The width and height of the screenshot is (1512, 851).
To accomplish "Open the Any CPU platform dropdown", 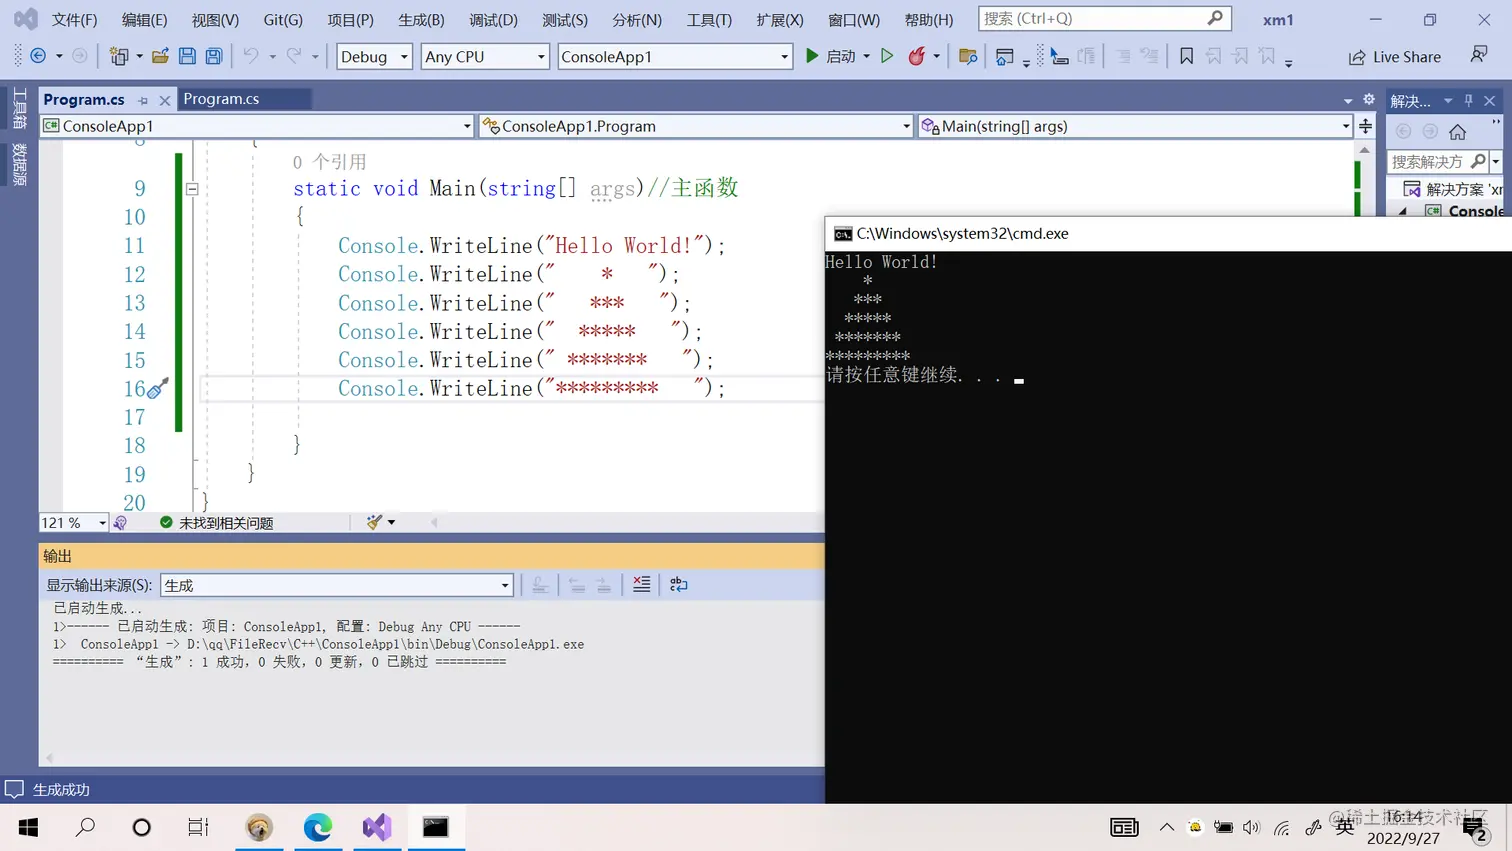I will [485, 56].
